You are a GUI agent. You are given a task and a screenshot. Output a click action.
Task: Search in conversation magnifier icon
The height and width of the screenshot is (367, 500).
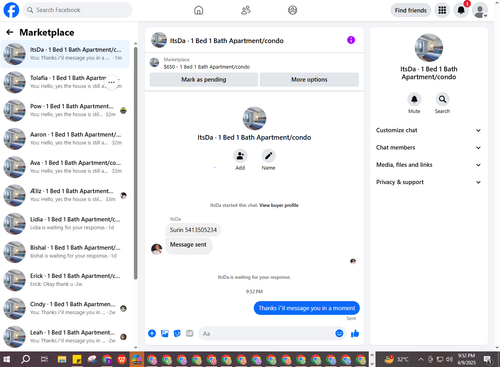point(442,99)
